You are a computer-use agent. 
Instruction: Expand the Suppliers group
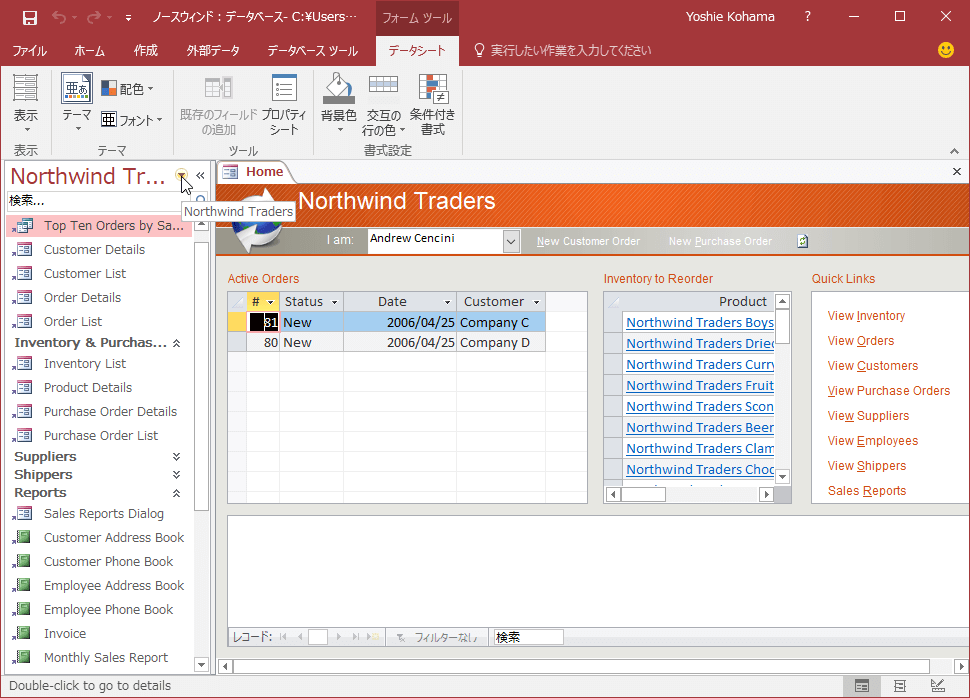[176, 457]
